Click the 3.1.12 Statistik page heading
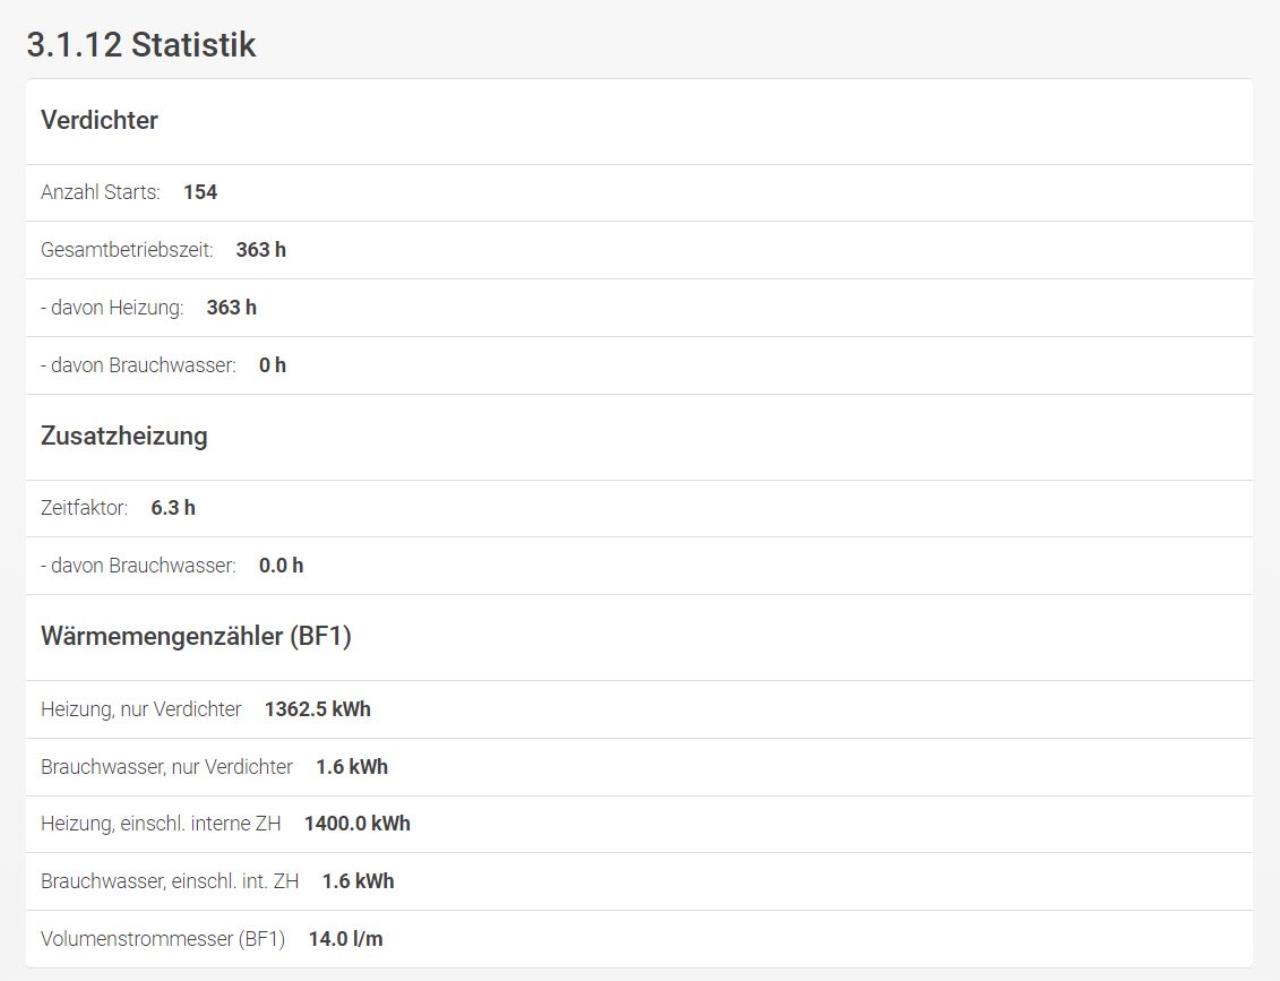This screenshot has height=981, width=1280. click(x=141, y=44)
